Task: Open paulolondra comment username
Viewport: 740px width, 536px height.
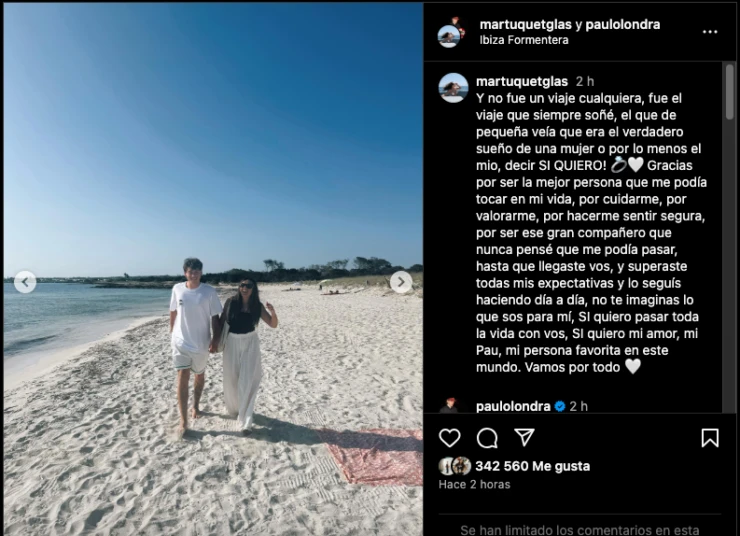Action: click(513, 406)
